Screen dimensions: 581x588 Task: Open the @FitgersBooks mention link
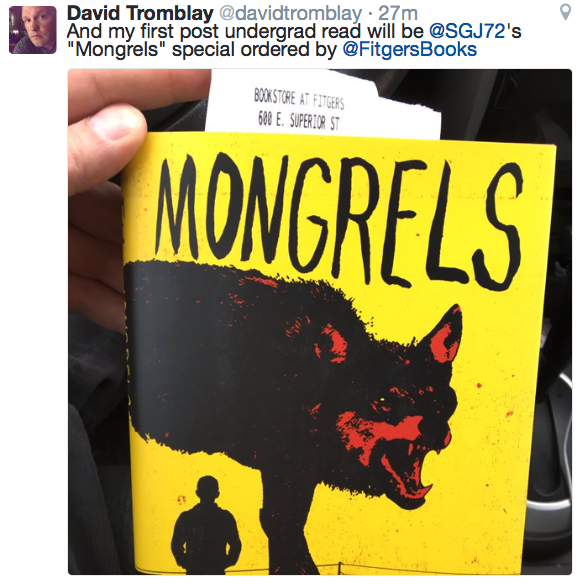click(x=410, y=50)
